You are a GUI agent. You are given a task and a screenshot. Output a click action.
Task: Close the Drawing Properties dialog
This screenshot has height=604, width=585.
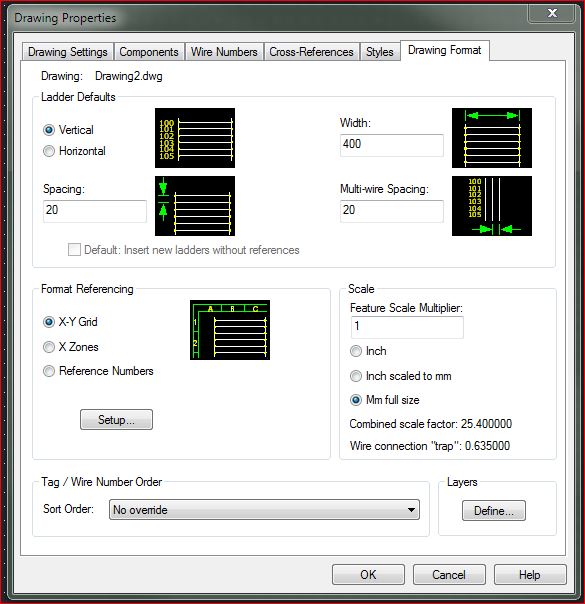click(x=552, y=13)
